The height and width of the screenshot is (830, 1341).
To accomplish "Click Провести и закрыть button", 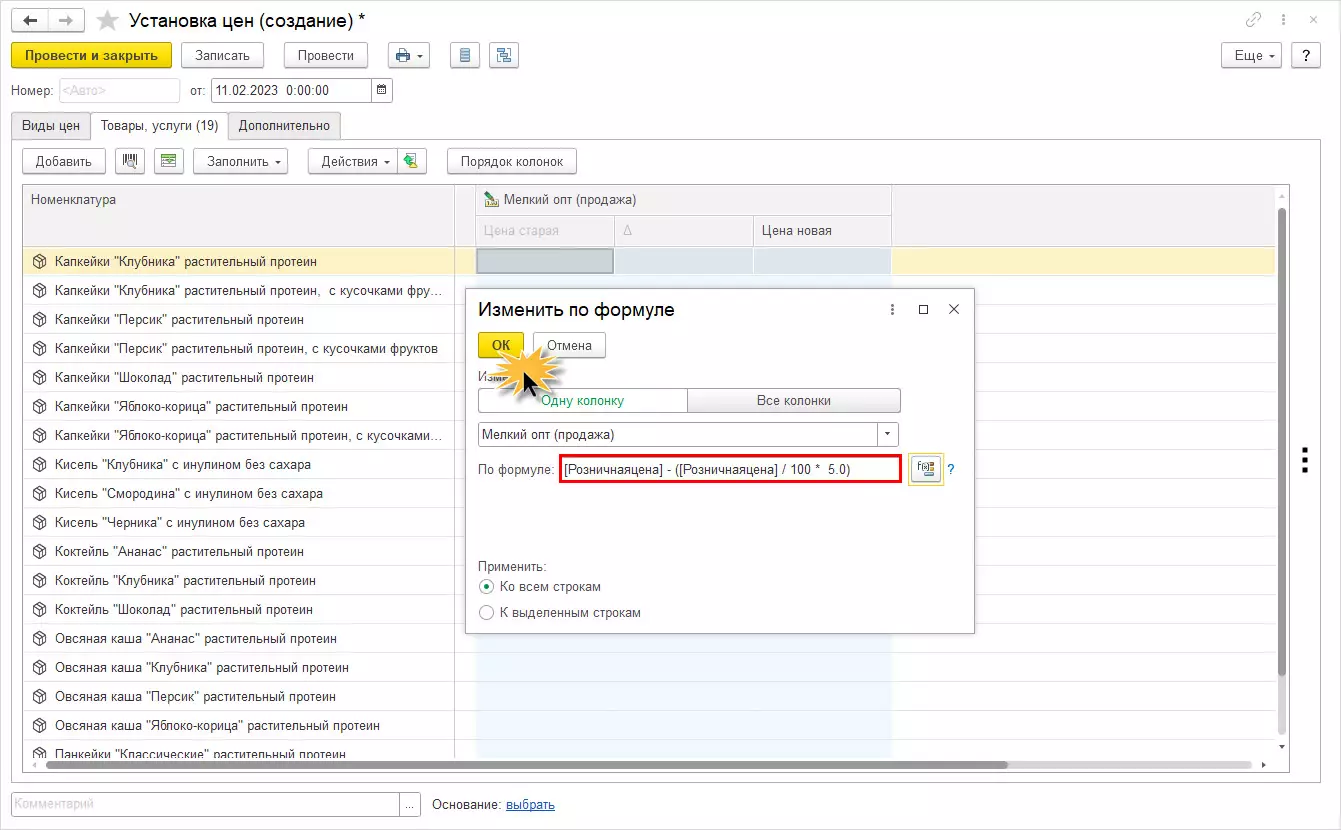I will [91, 55].
